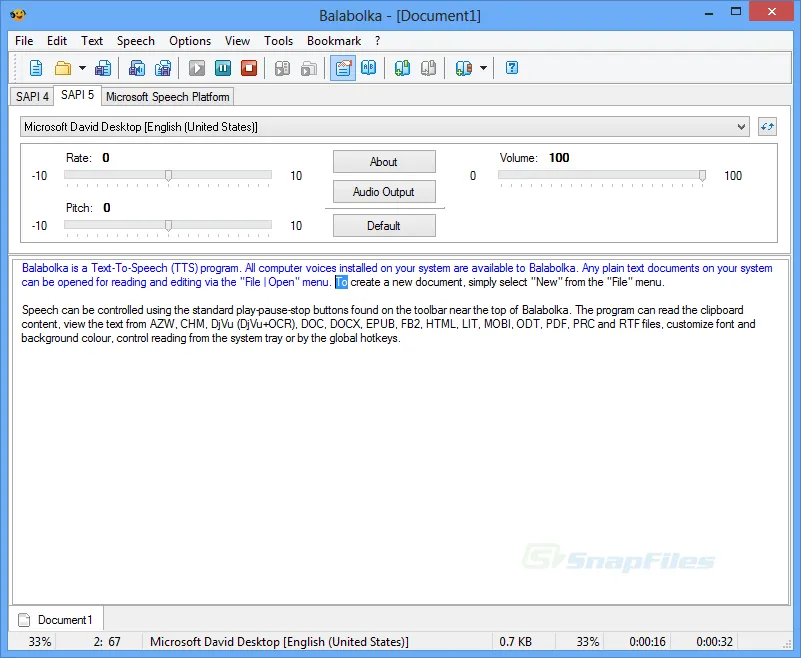Open the voice selection combo box
801x658 pixels.
385,127
